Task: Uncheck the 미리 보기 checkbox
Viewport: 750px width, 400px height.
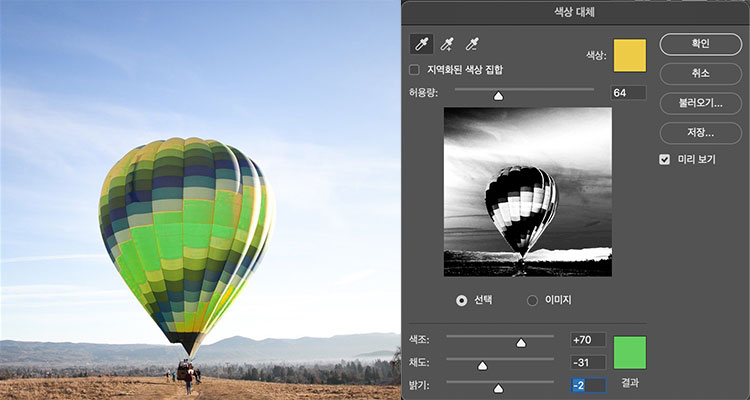Action: 664,160
